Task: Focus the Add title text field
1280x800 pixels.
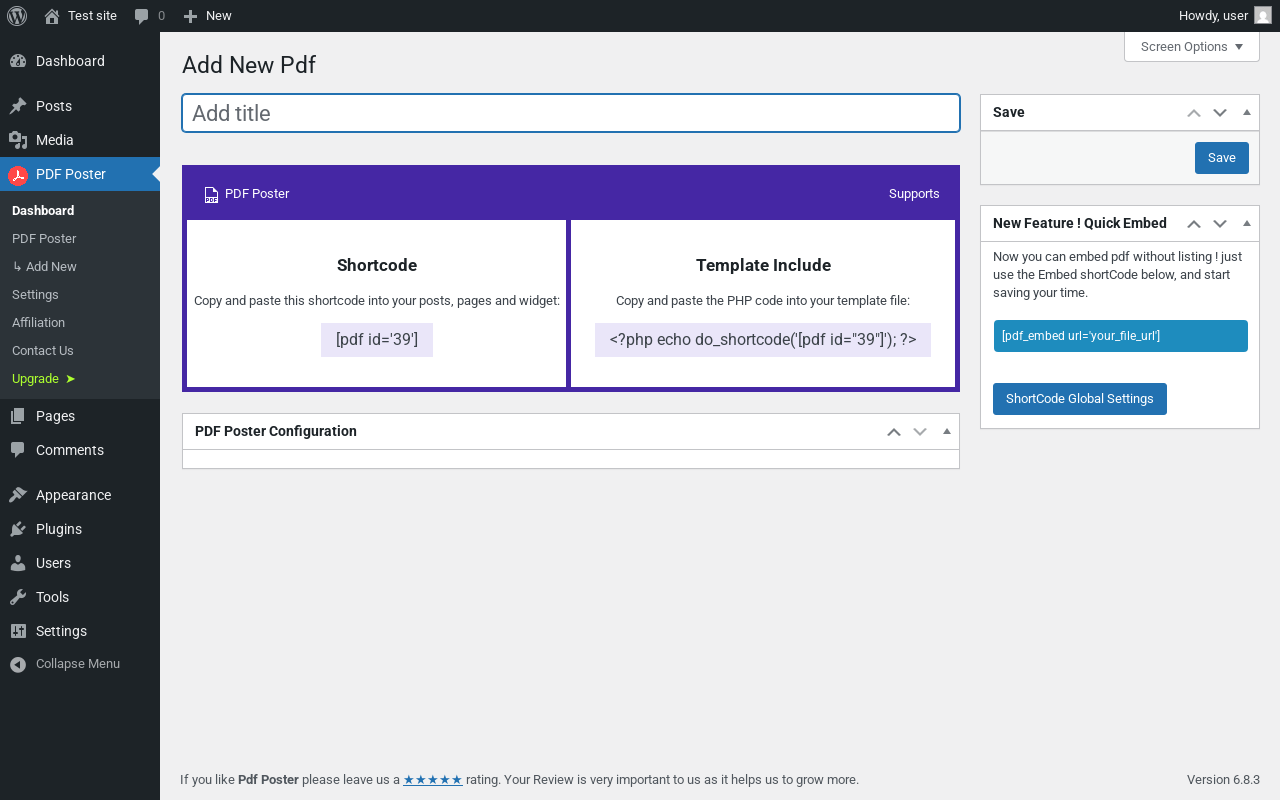Action: tap(570, 113)
